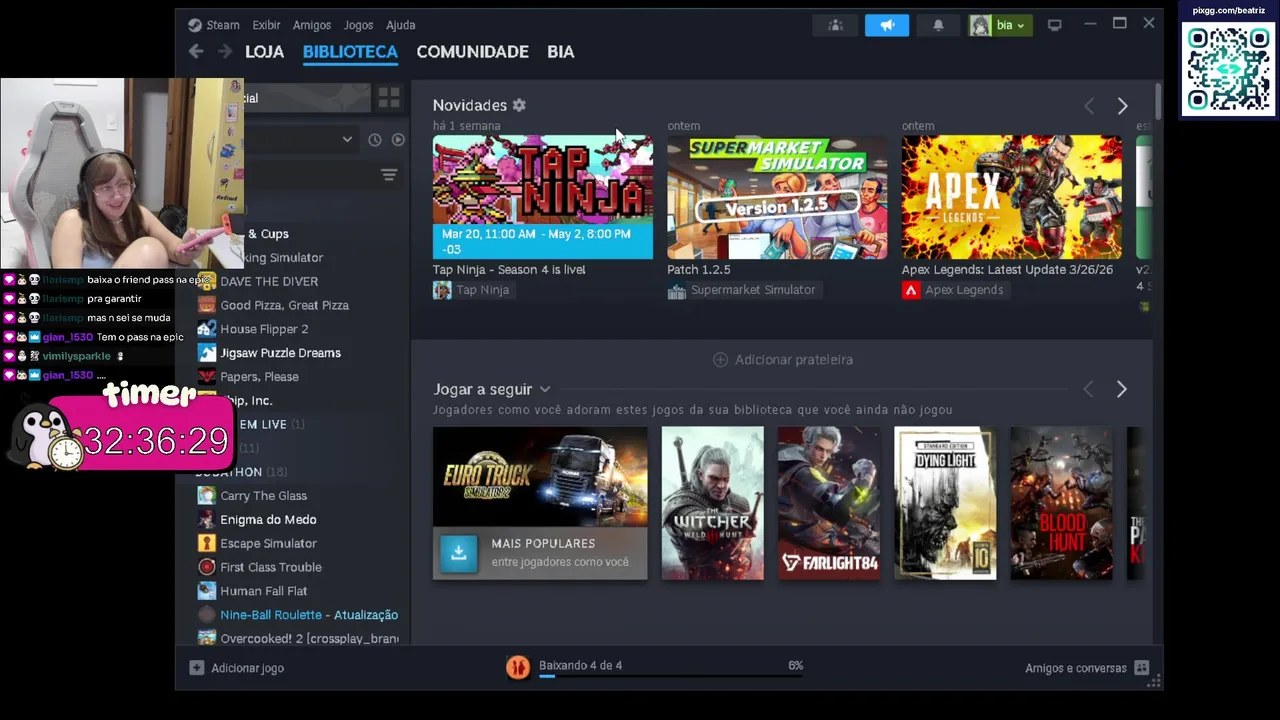Open Apex Legends update thumbnail
The height and width of the screenshot is (720, 1280).
1011,197
